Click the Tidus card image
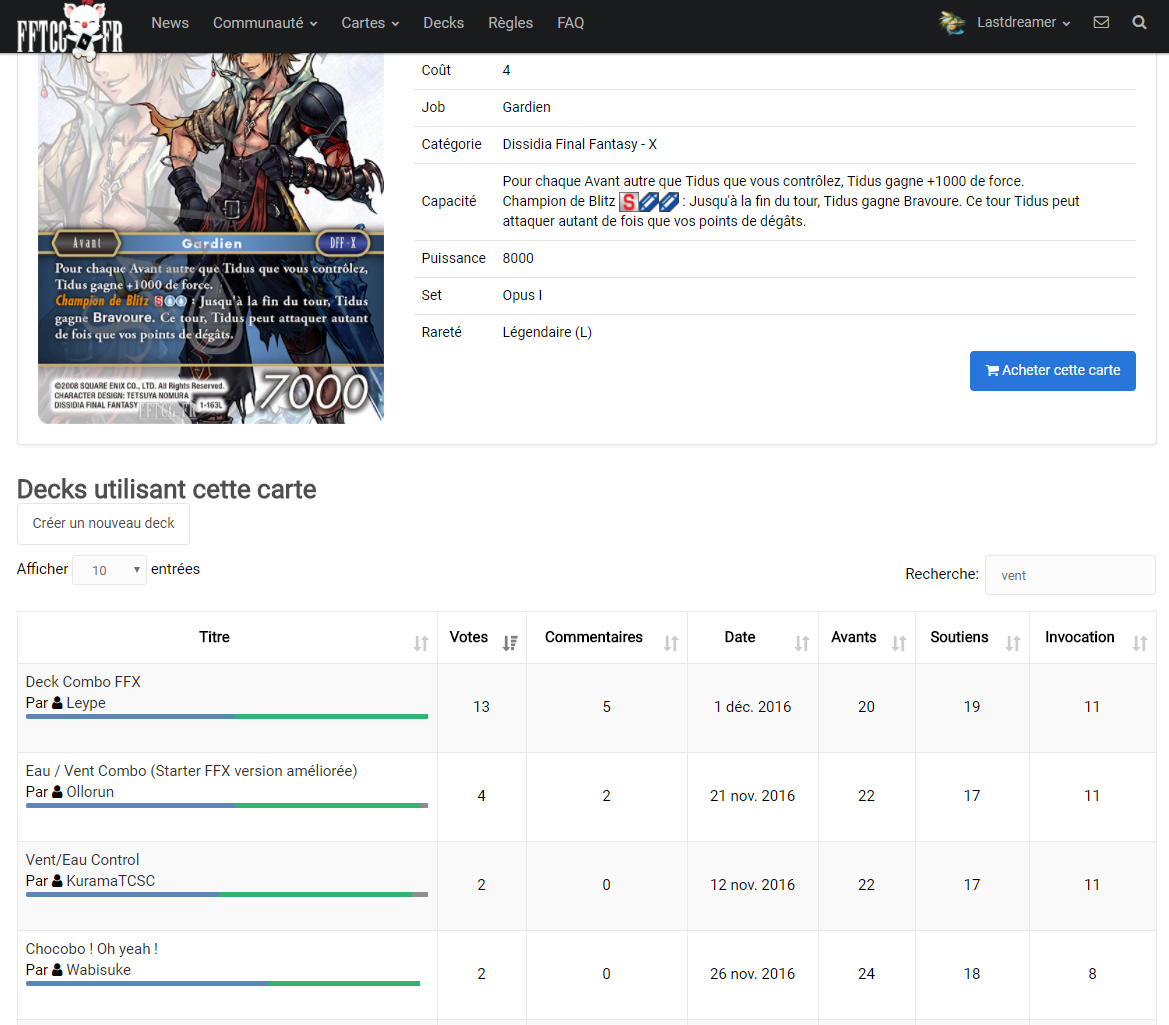Image resolution: width=1169 pixels, height=1025 pixels. 211,239
